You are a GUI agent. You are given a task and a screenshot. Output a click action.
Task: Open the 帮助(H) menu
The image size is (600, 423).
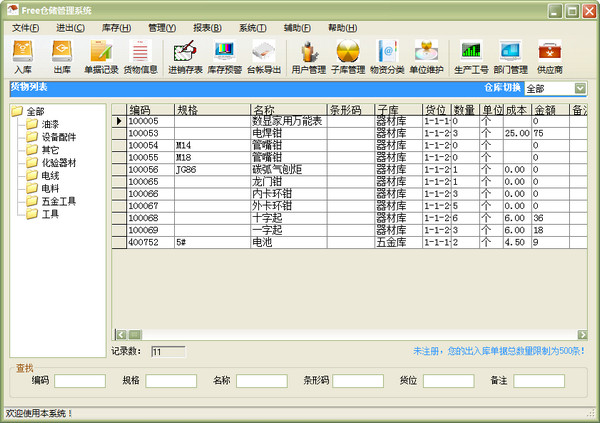[342, 28]
